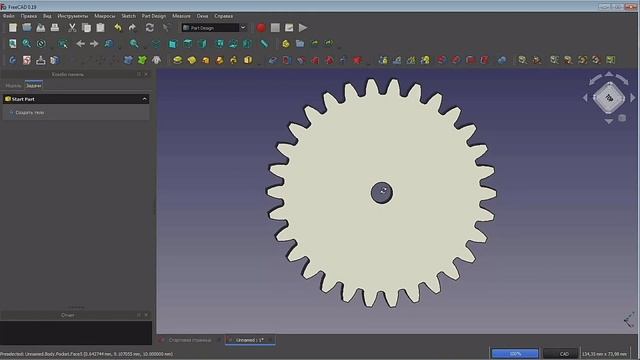Image resolution: width=640 pixels, height=360 pixels.
Task: Click the Boolean operation blue sphere icon
Action: point(502,60)
